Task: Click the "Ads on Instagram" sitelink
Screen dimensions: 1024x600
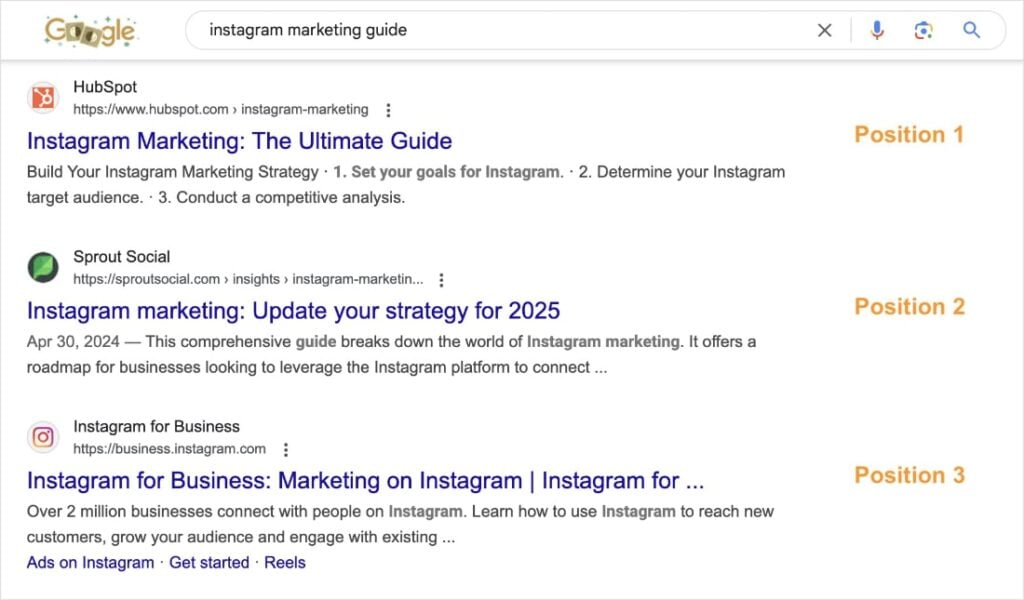Action: click(90, 562)
